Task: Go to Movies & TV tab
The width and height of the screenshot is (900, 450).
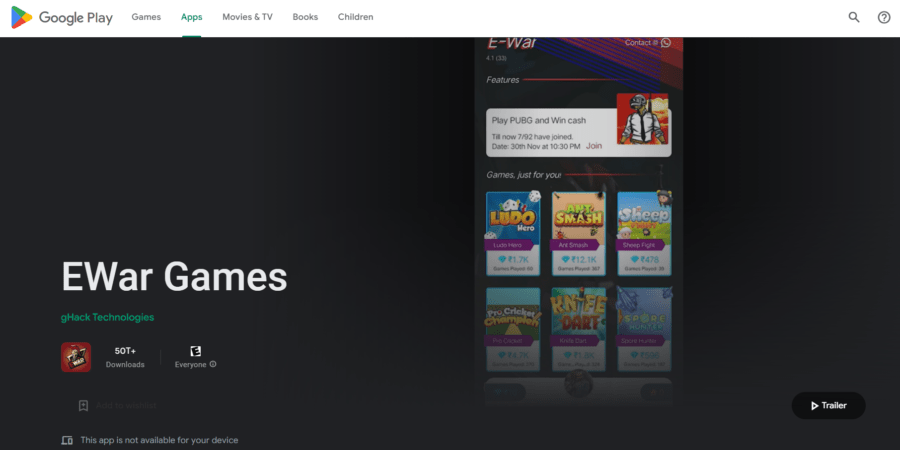Action: (247, 17)
